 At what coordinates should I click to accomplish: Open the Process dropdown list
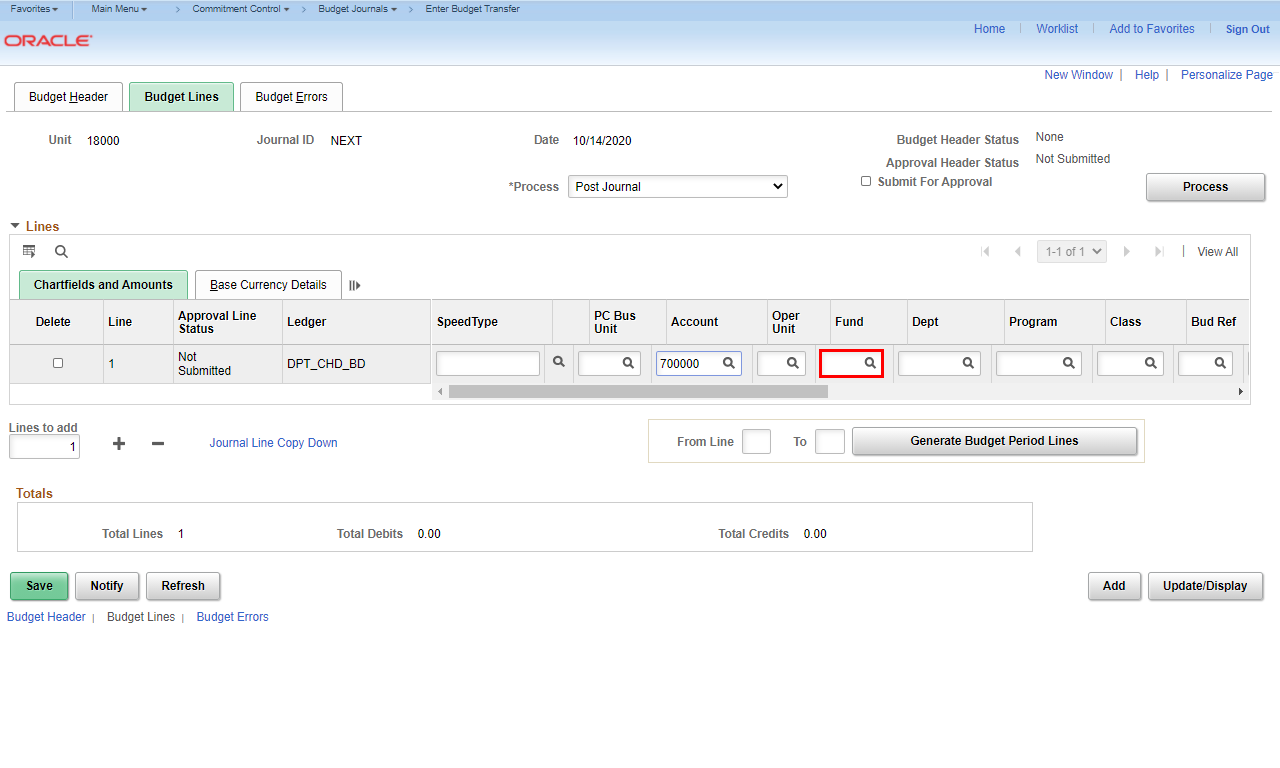tap(677, 187)
